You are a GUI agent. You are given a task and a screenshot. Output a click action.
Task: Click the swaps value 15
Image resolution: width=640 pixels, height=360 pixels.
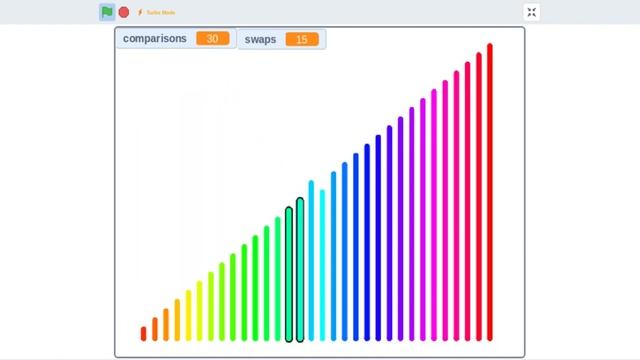[x=302, y=39]
